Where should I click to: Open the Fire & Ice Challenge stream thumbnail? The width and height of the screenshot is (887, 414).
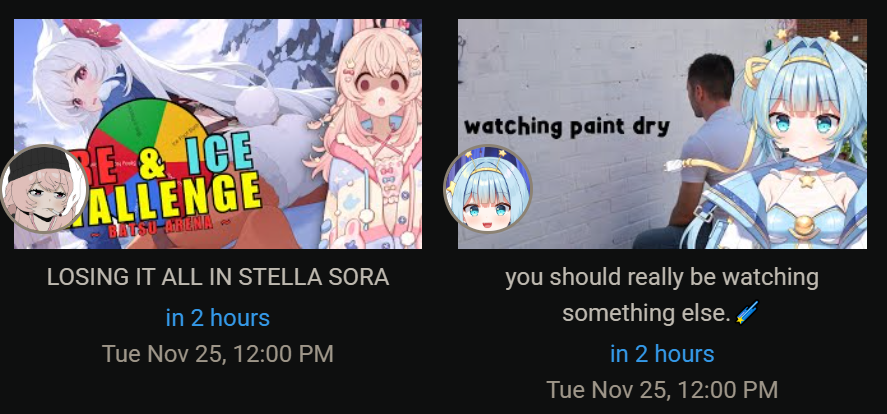click(218, 134)
